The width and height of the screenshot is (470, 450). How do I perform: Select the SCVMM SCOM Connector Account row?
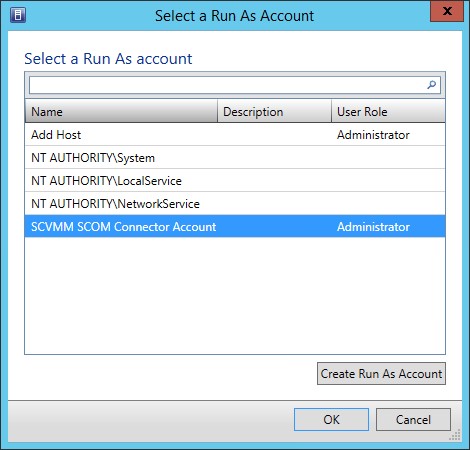click(235, 227)
